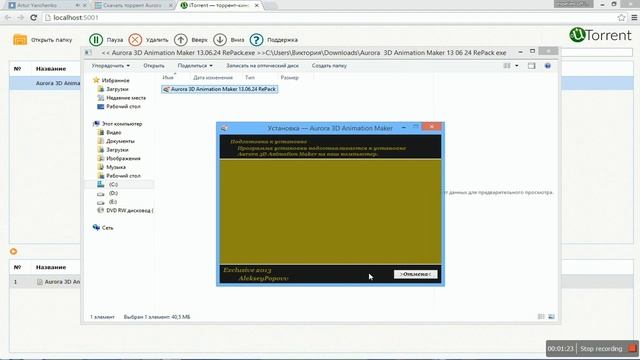Screen dimensions: 640x360
Task: Open the Упорядочить dropdown menu
Action: tap(111, 66)
